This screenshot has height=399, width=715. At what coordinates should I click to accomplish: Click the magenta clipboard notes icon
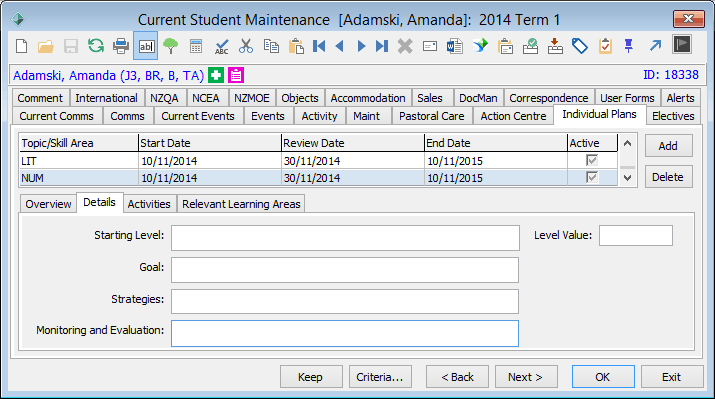(x=236, y=75)
